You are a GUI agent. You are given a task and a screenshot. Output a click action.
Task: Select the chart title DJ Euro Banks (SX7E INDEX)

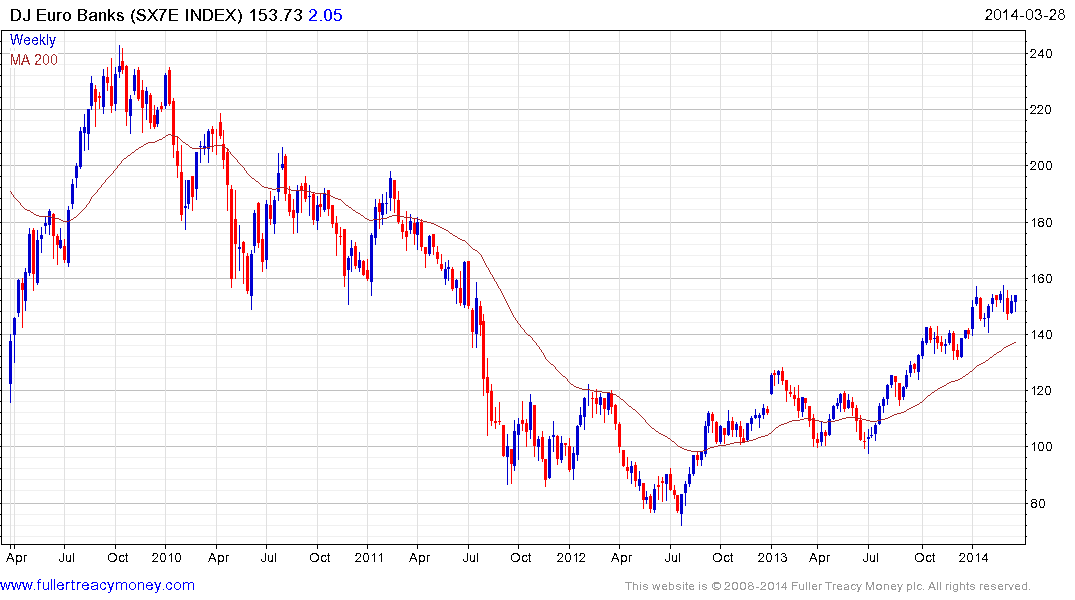tap(126, 15)
